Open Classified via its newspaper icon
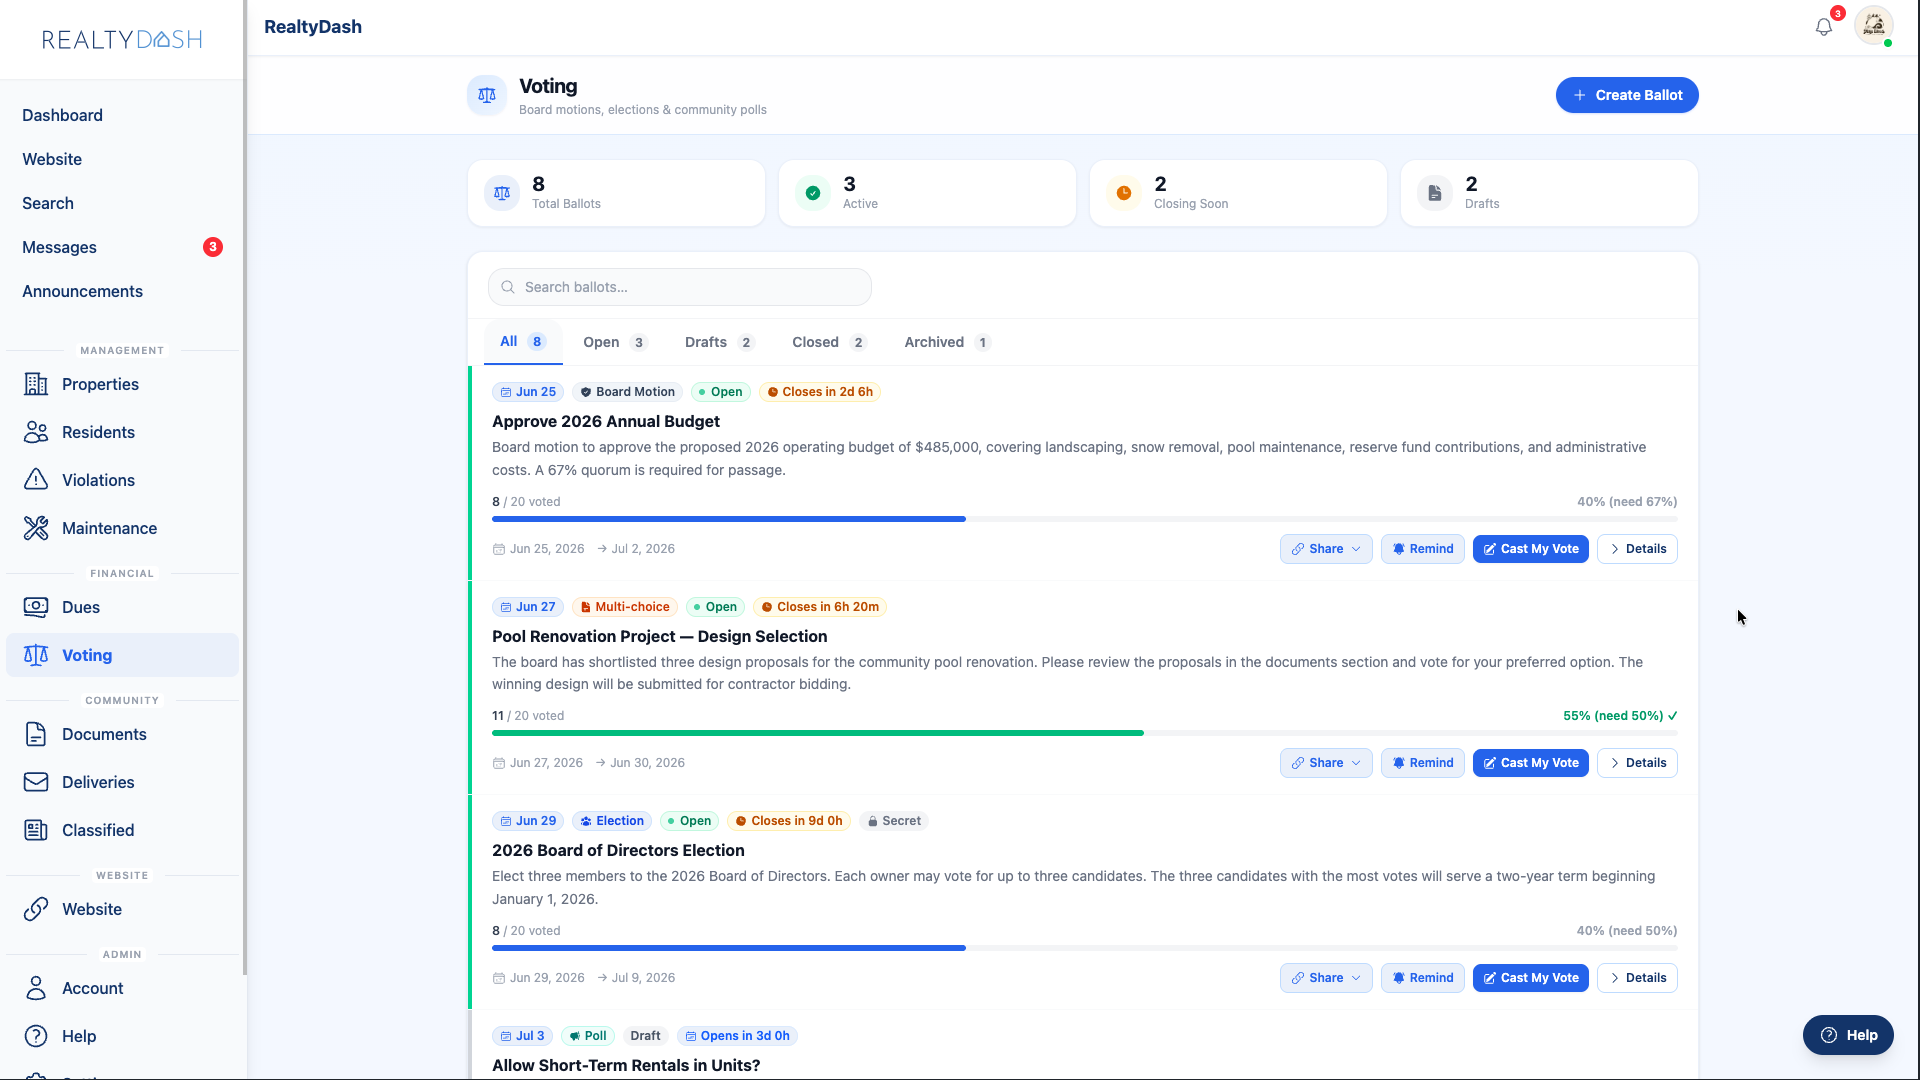1920x1080 pixels. [x=36, y=830]
